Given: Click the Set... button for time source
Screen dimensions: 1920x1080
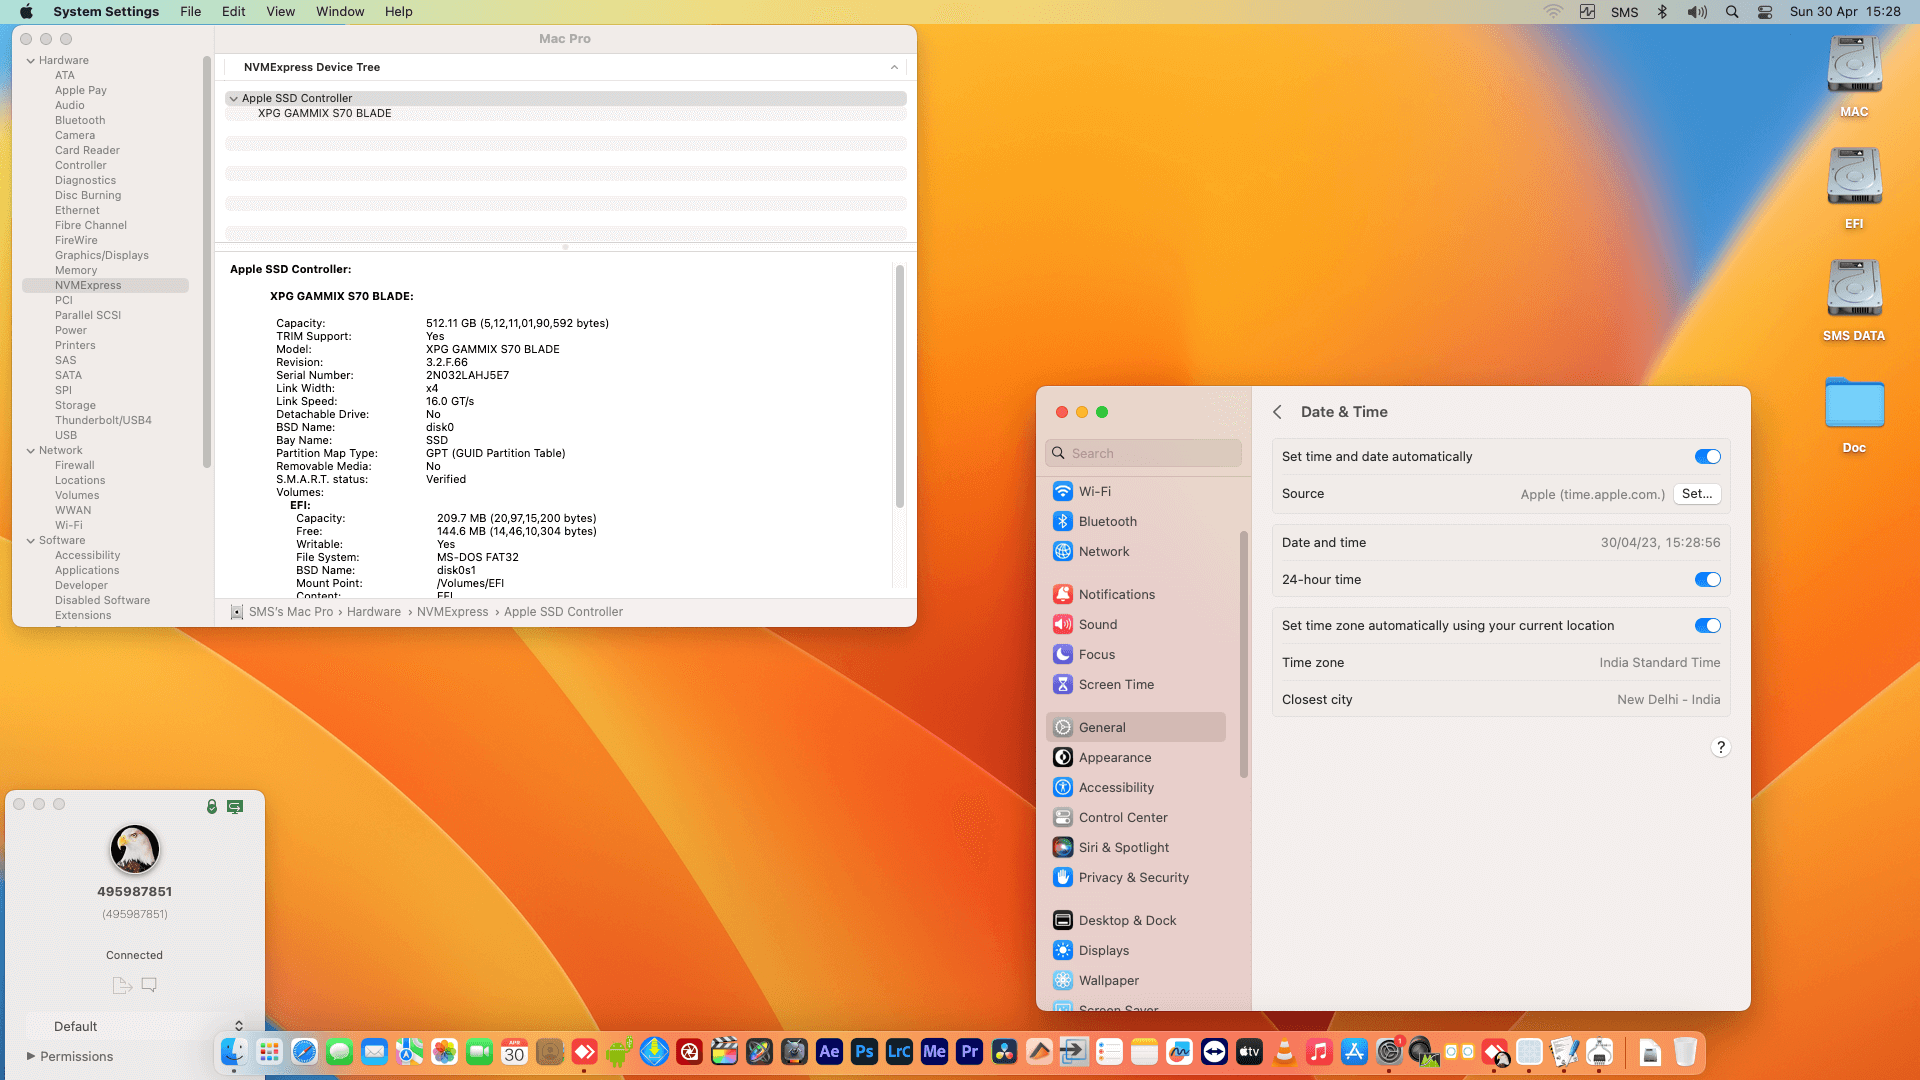Looking at the screenshot, I should click(1697, 494).
